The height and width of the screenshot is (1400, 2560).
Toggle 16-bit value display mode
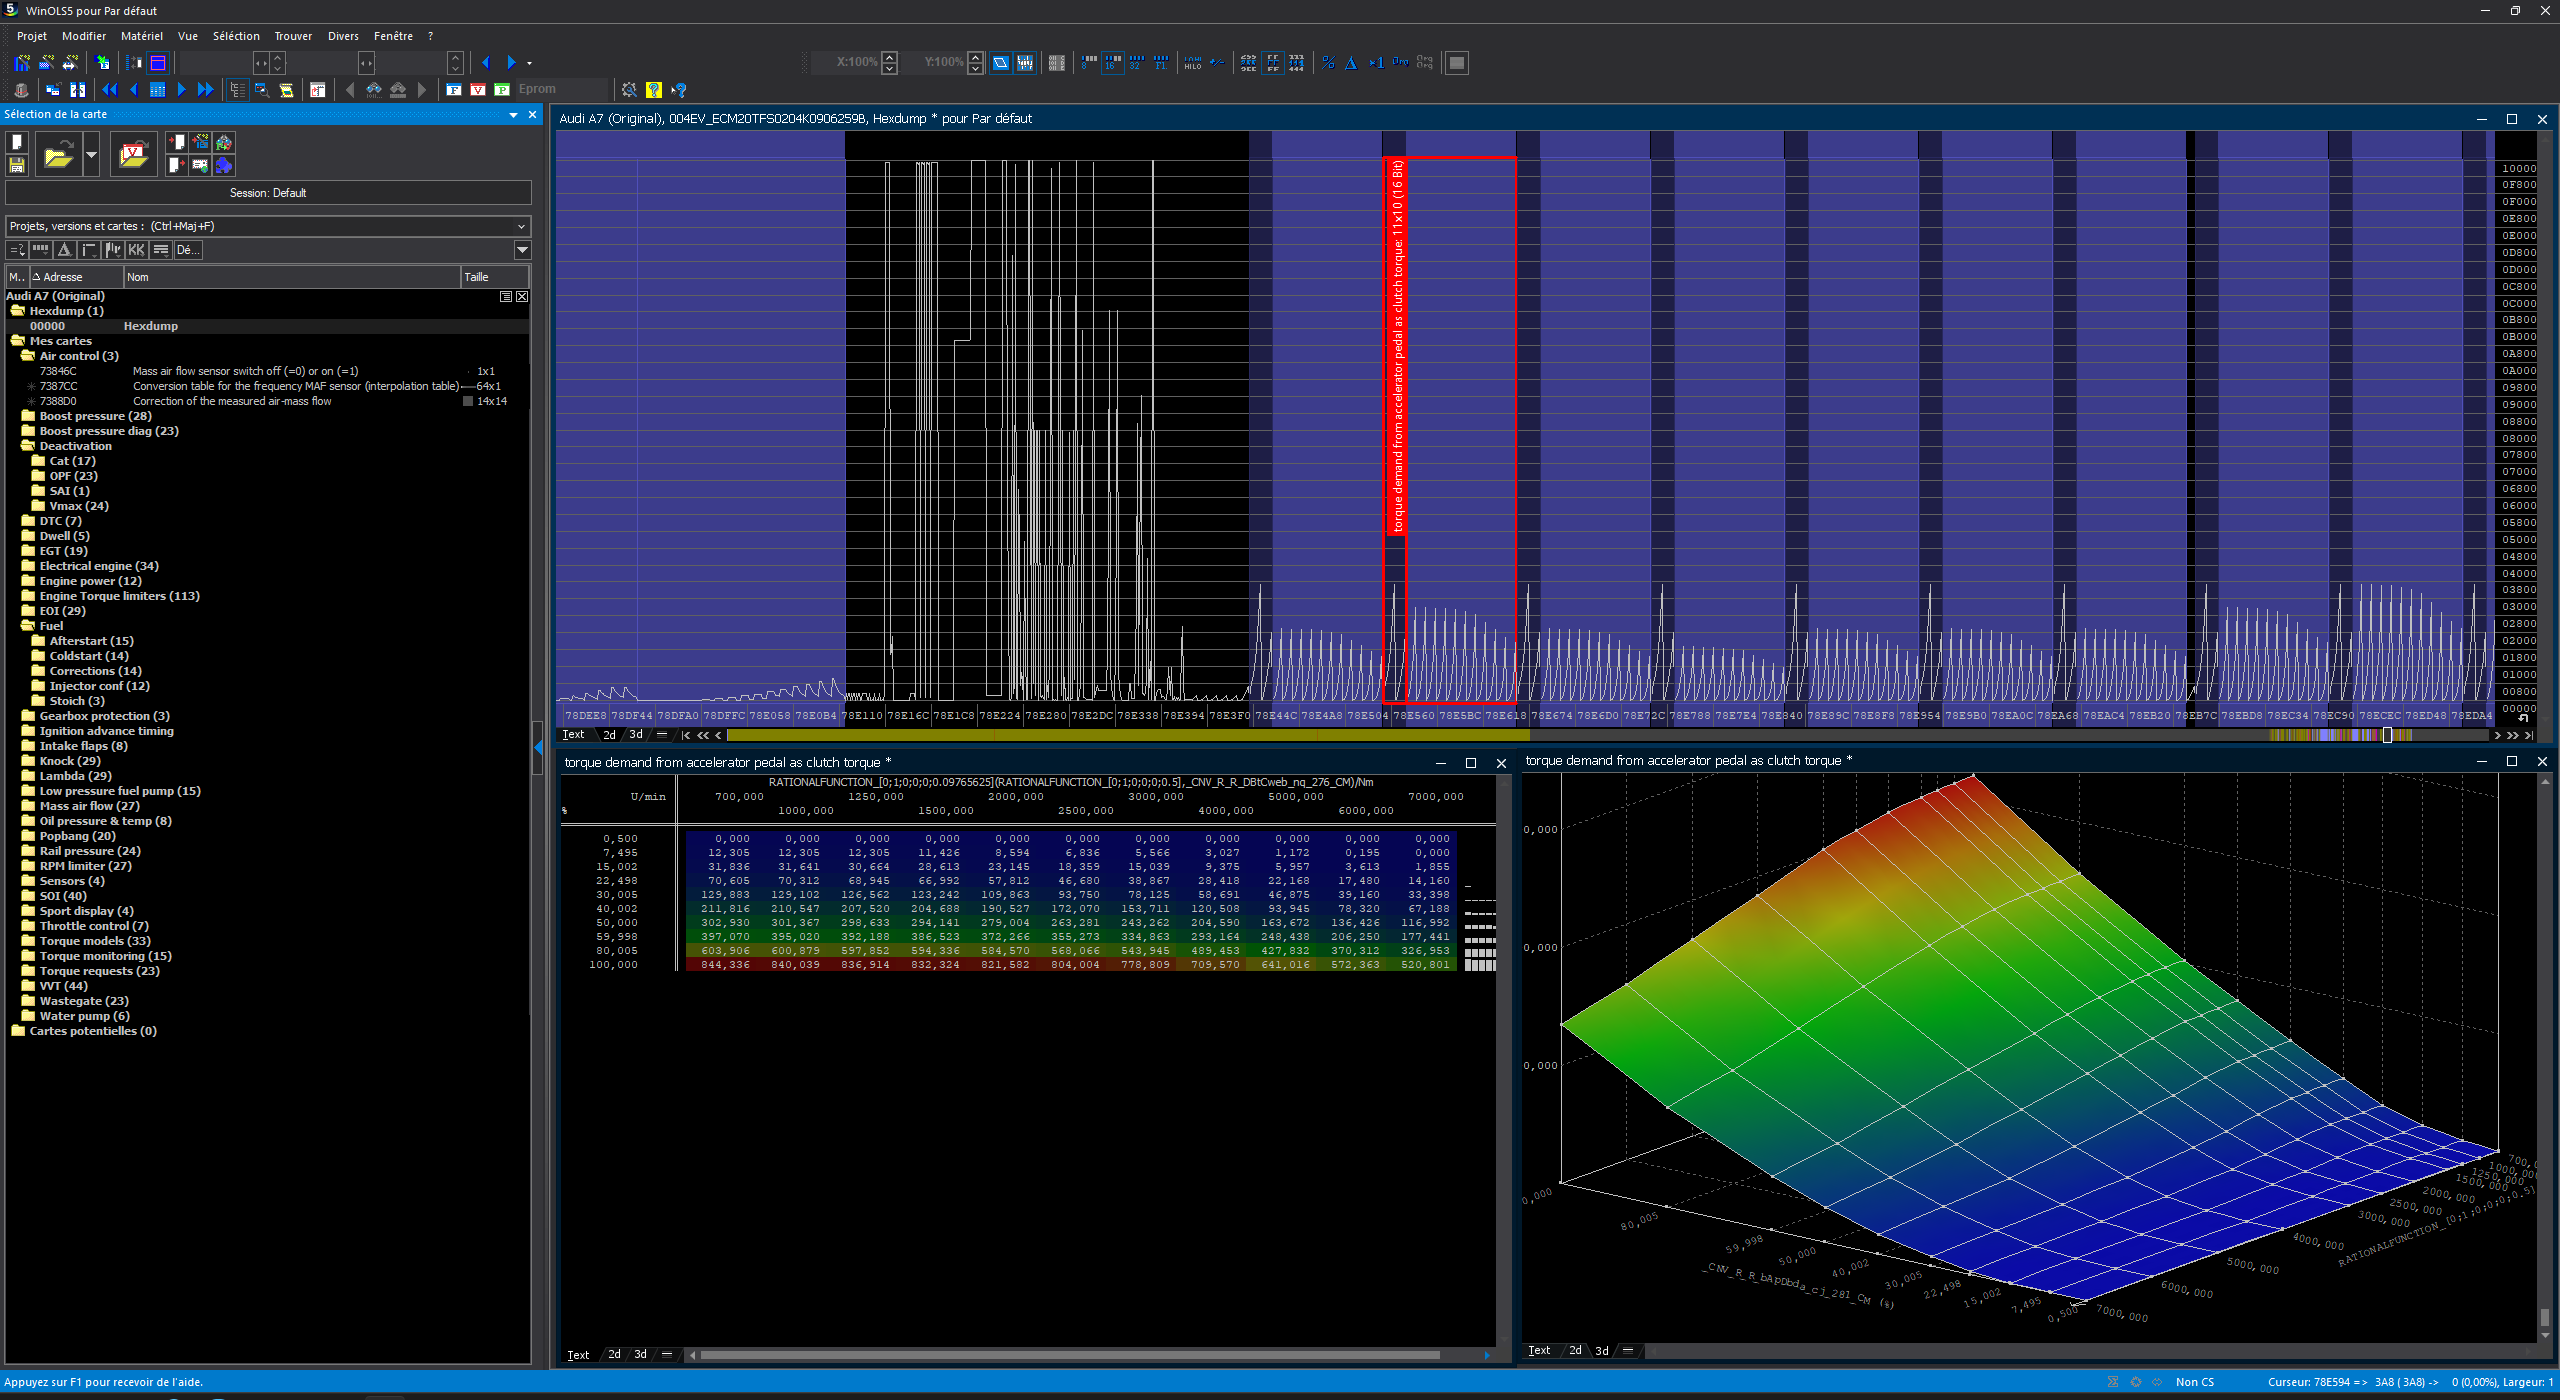(1112, 63)
